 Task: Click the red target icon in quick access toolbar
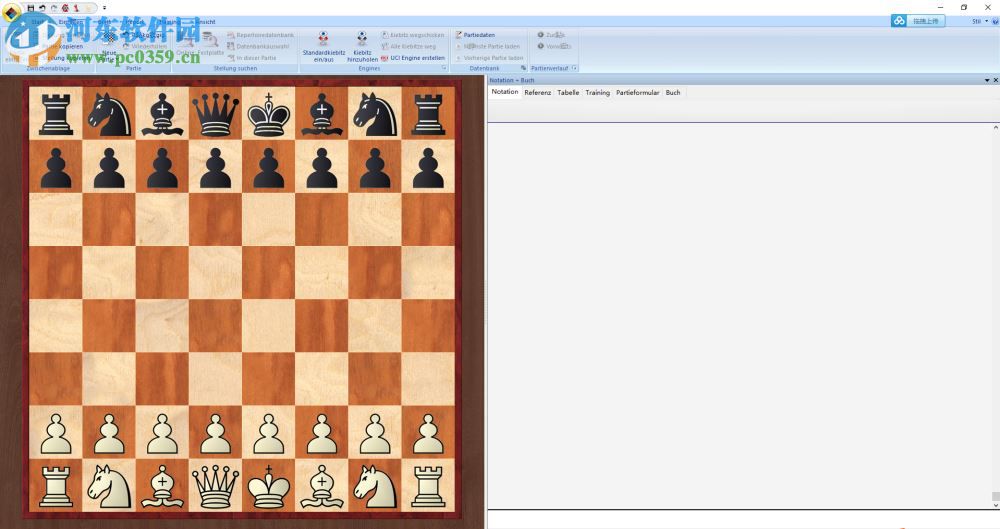[65, 8]
